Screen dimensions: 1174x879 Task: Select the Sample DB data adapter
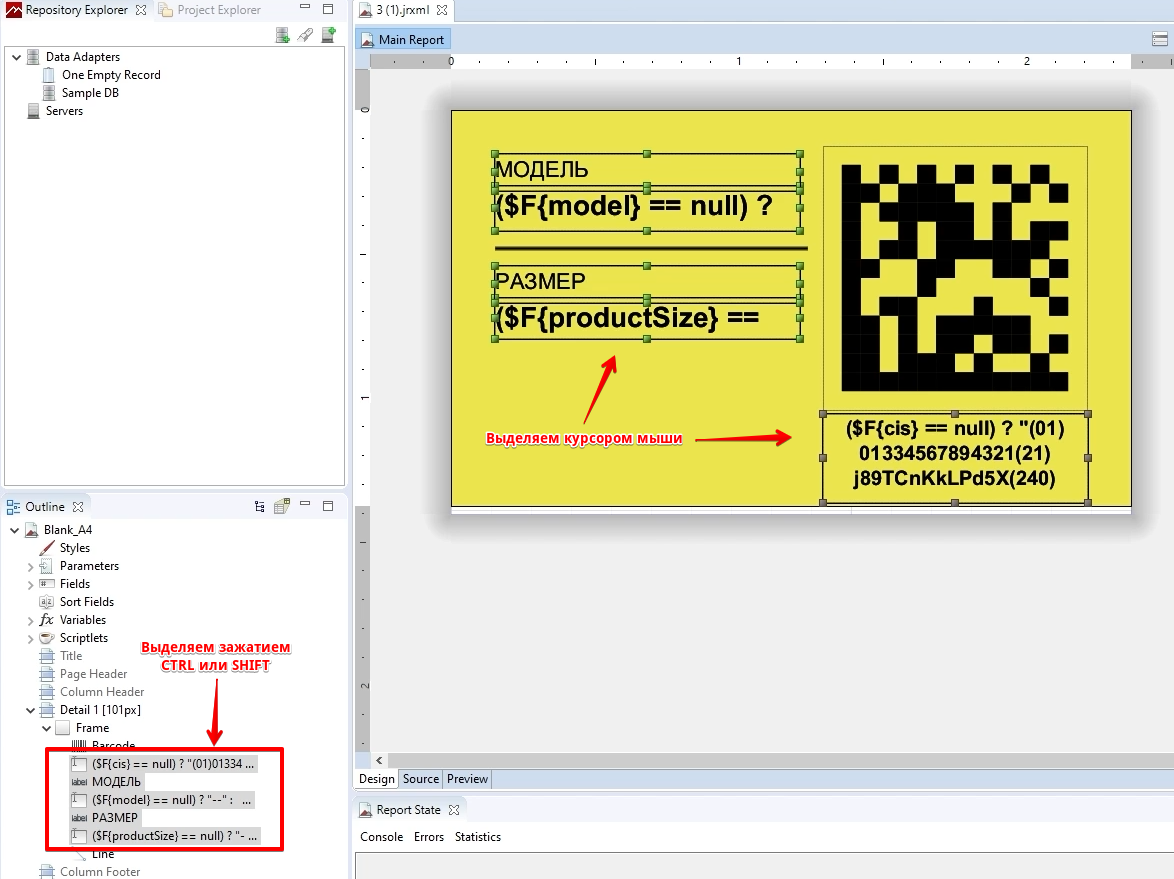point(90,93)
